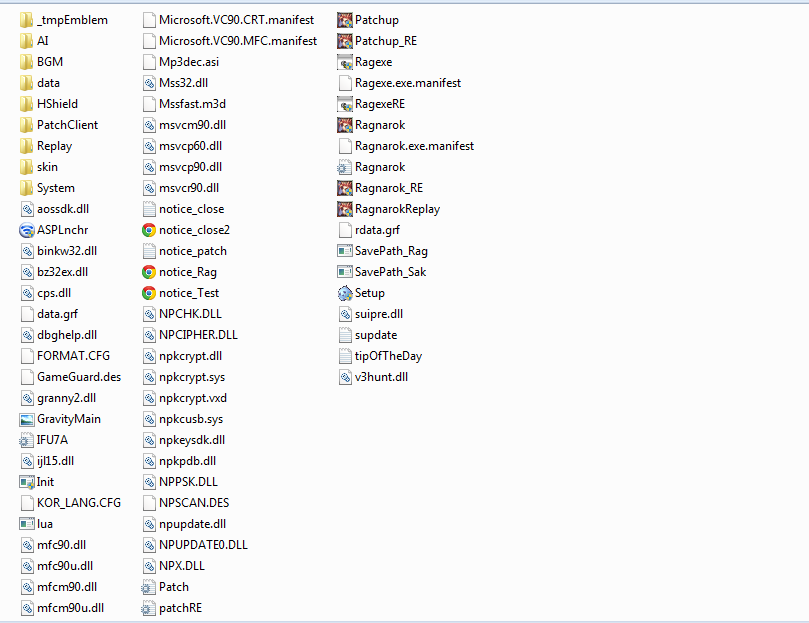Select file bz32ex.dll
This screenshot has height=623, width=809.
click(x=54, y=272)
